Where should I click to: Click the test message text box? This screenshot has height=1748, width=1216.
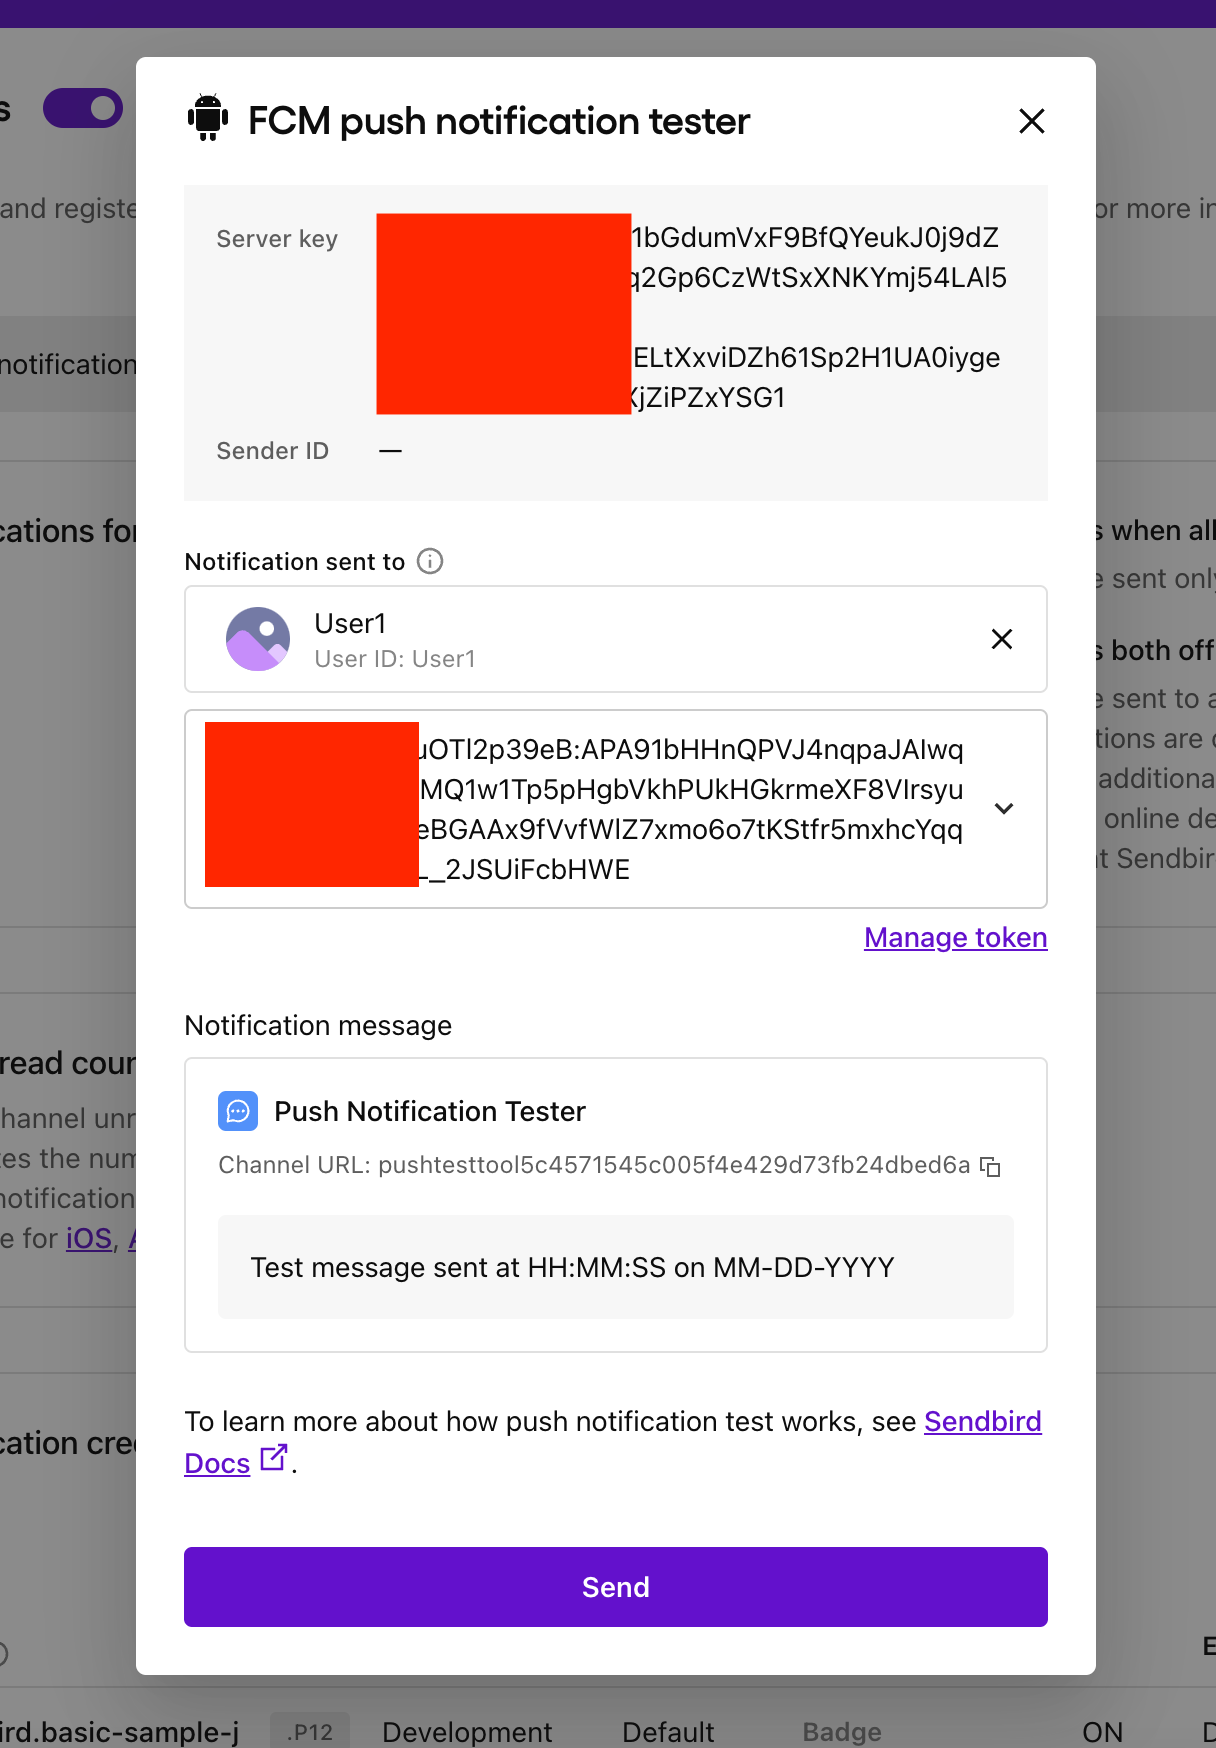pyautogui.click(x=616, y=1267)
